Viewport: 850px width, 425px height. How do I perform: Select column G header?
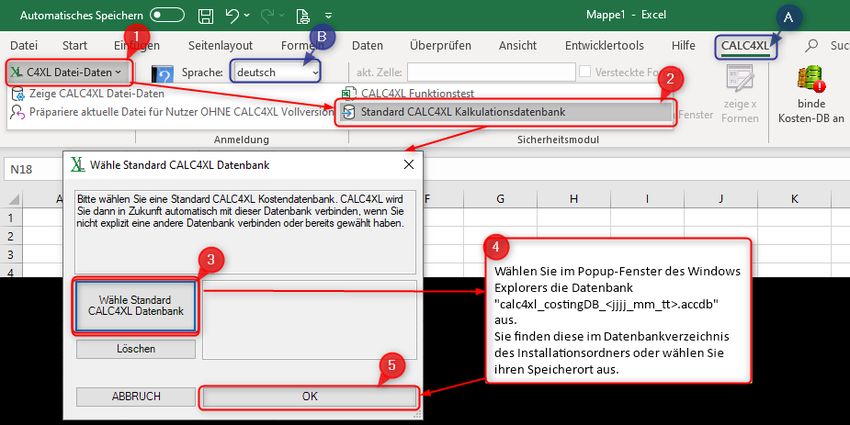tap(500, 199)
